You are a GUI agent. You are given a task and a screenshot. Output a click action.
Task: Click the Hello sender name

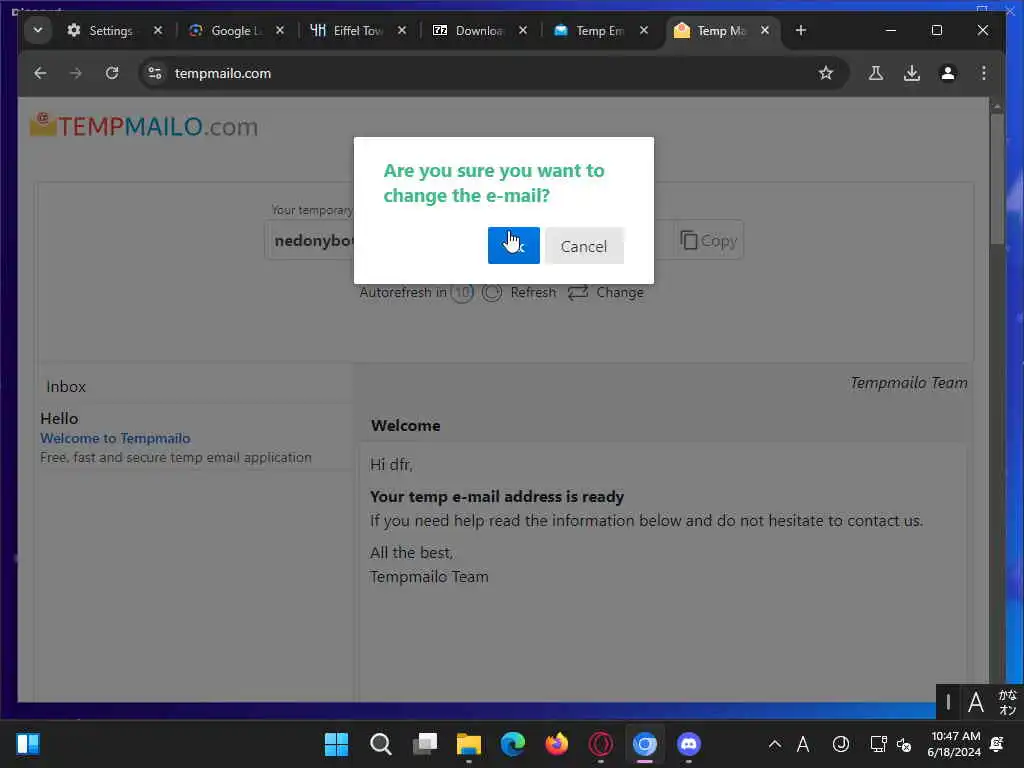tap(59, 419)
